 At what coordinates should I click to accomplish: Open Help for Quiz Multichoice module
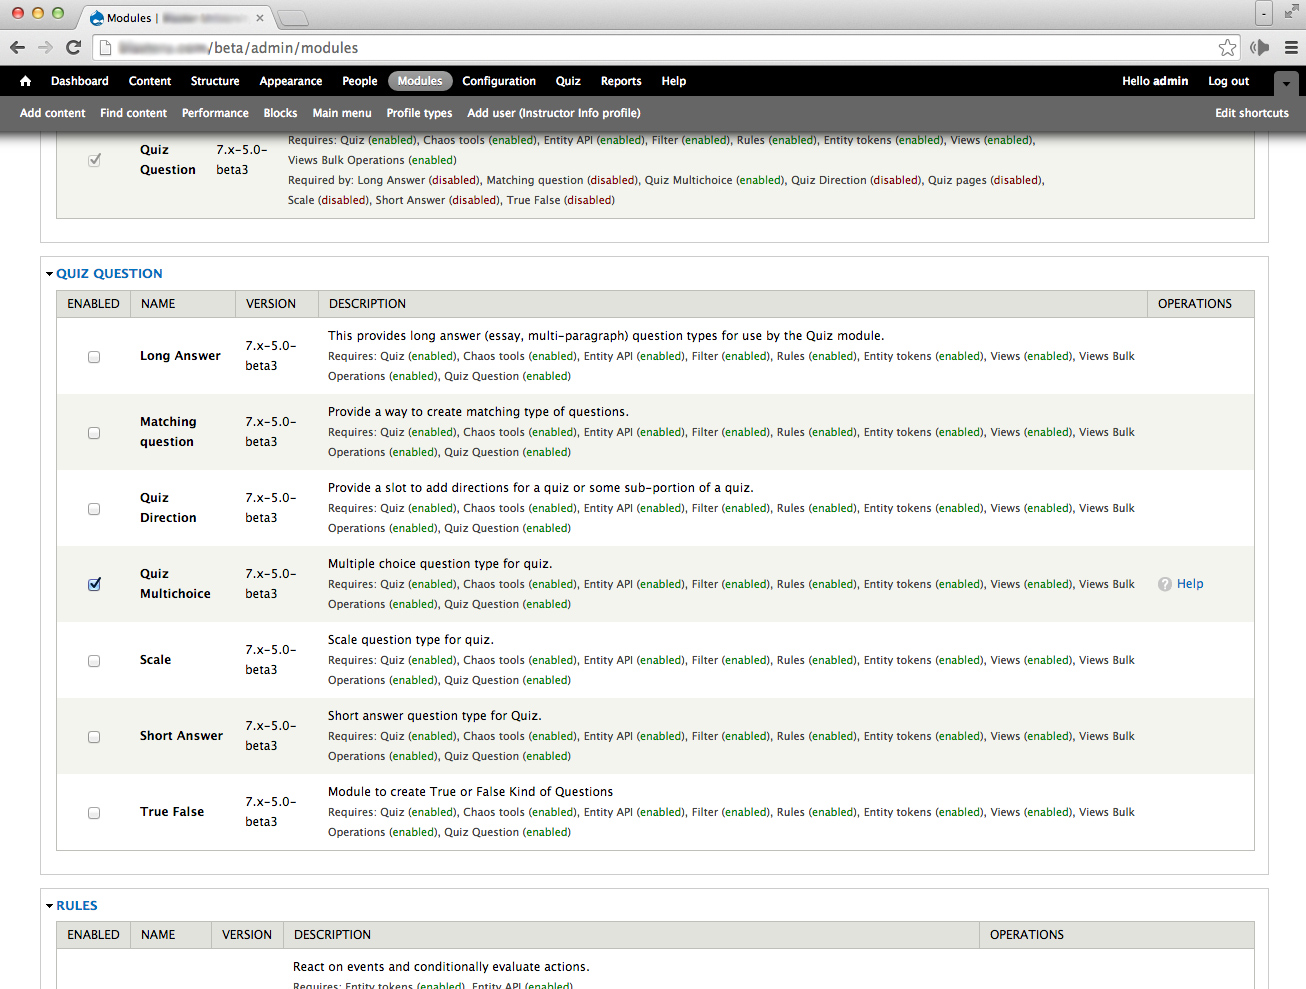click(x=1189, y=583)
